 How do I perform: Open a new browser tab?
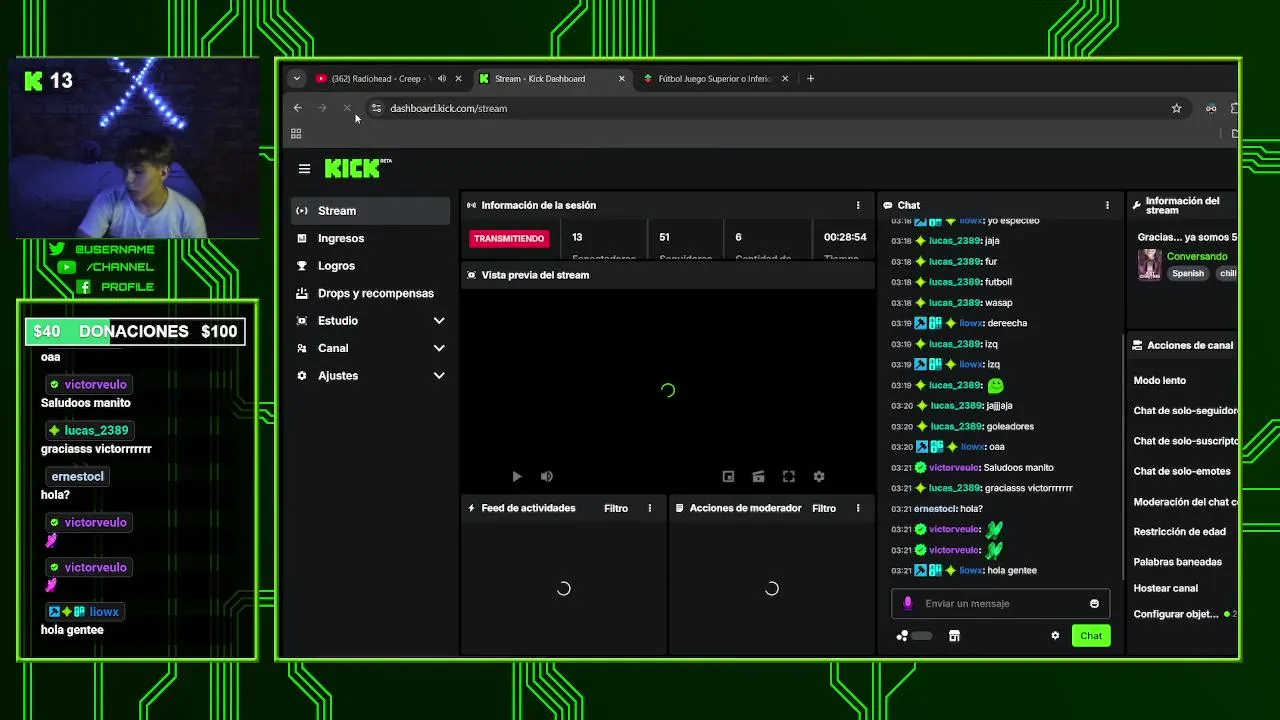[x=810, y=78]
